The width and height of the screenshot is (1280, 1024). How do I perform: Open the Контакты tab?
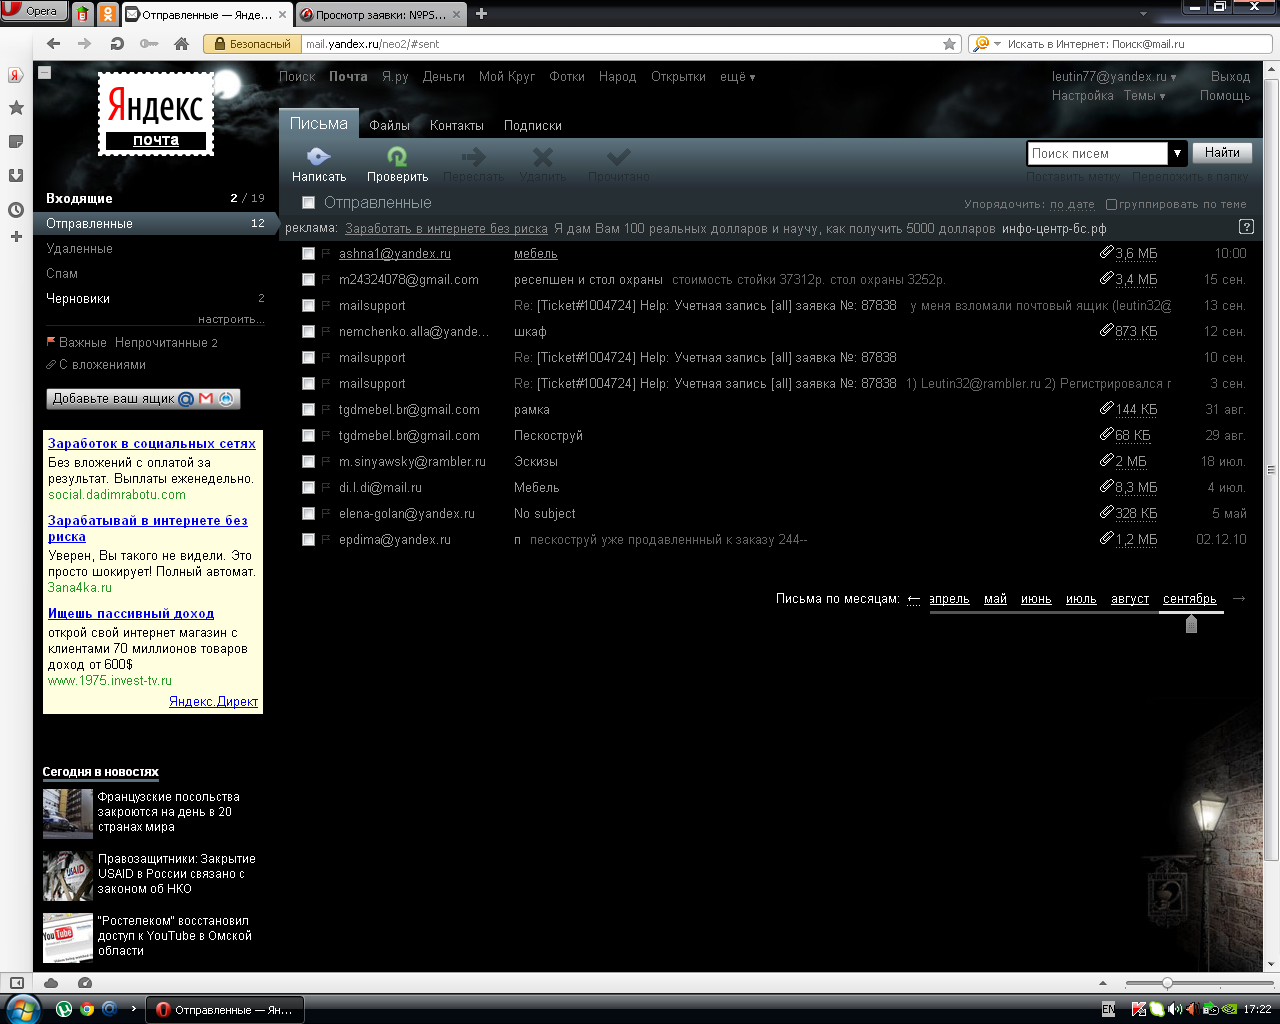tap(457, 126)
